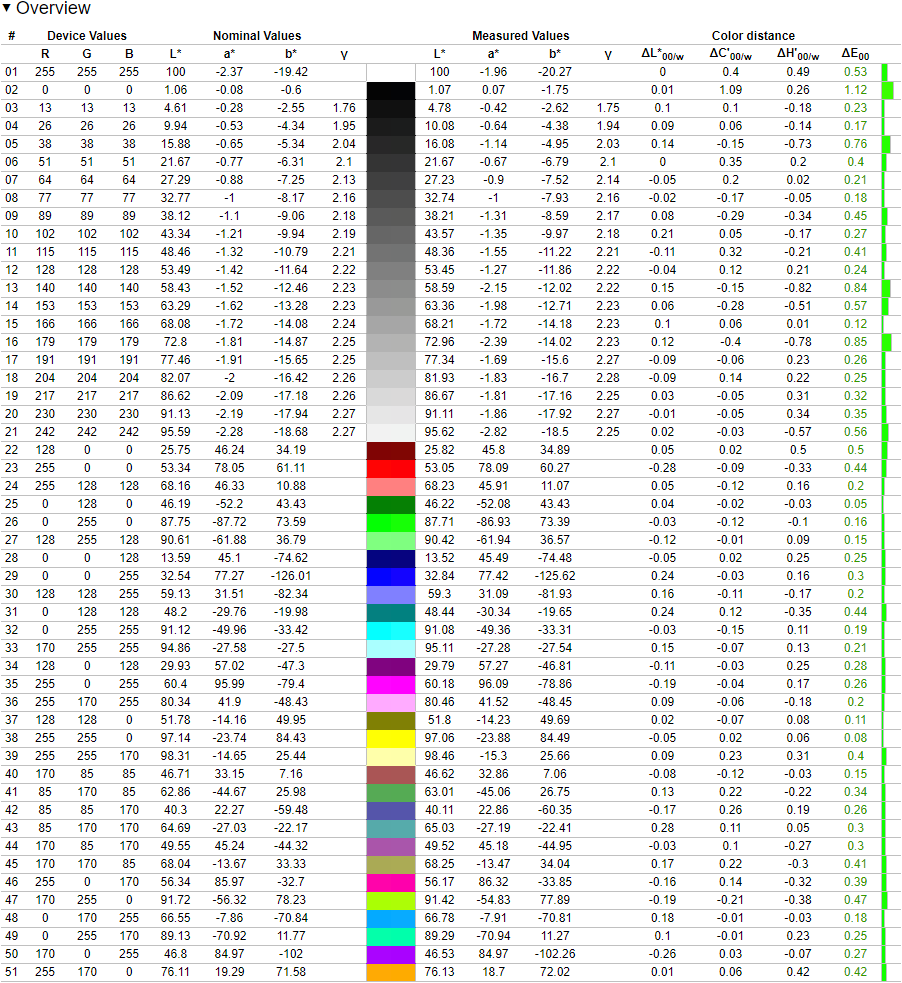Viewport: 902px width, 983px height.
Task: Collapse the Overview section triangle
Action: pos(8,9)
